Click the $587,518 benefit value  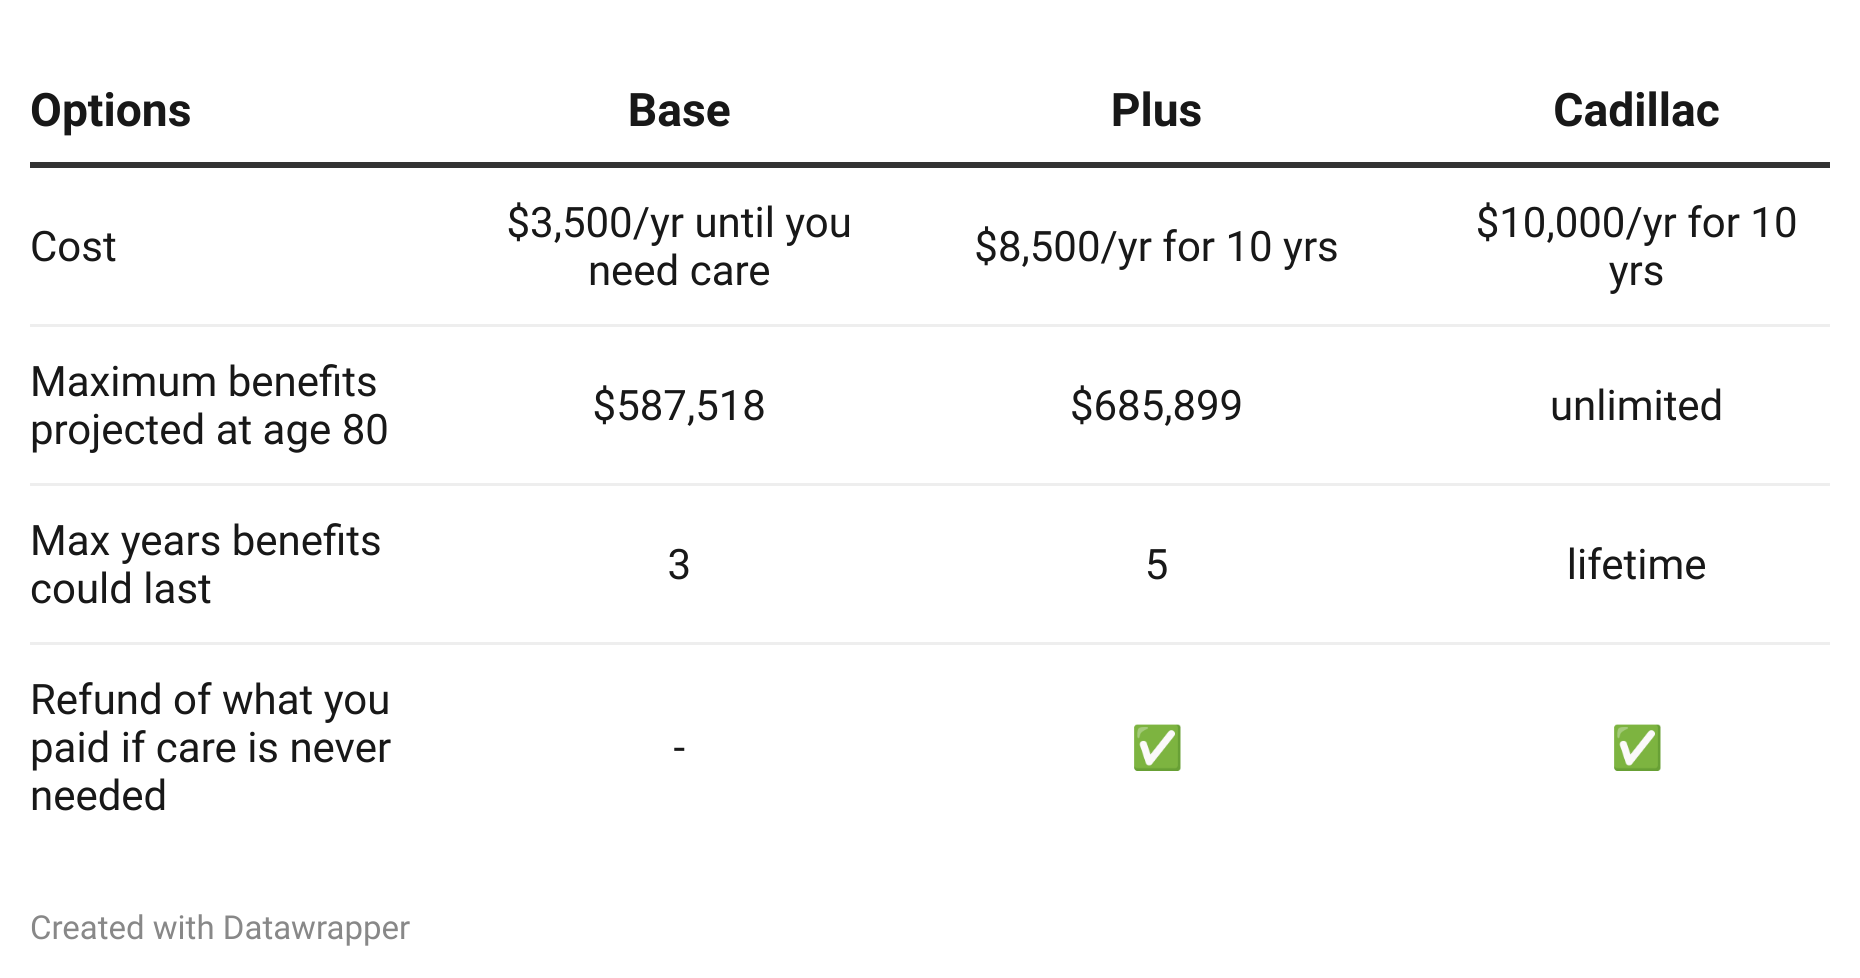click(x=679, y=406)
